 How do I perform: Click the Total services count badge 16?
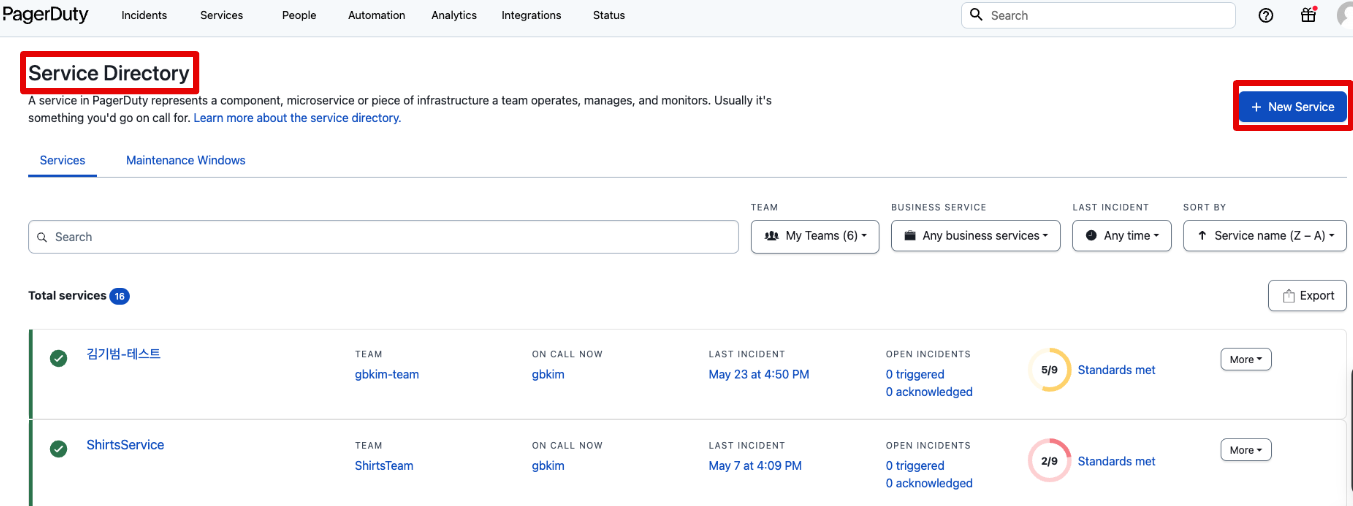(x=119, y=296)
